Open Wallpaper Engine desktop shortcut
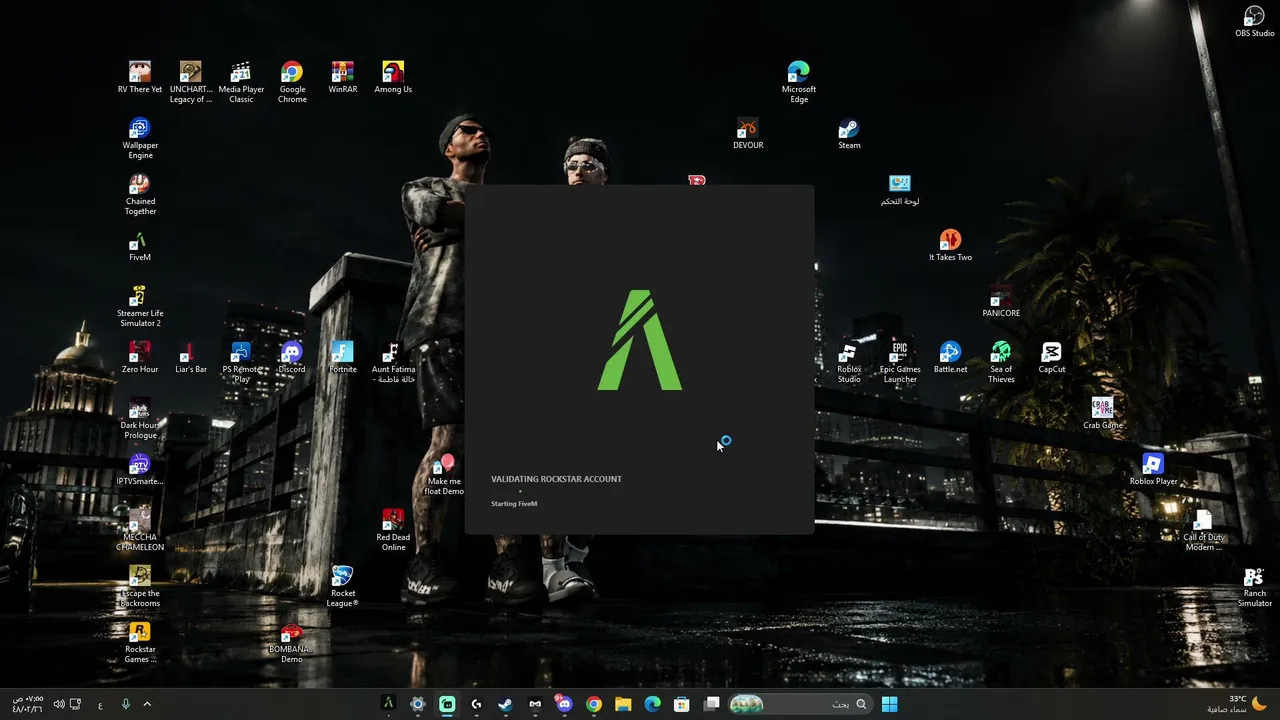This screenshot has width=1280, height=720. click(140, 139)
